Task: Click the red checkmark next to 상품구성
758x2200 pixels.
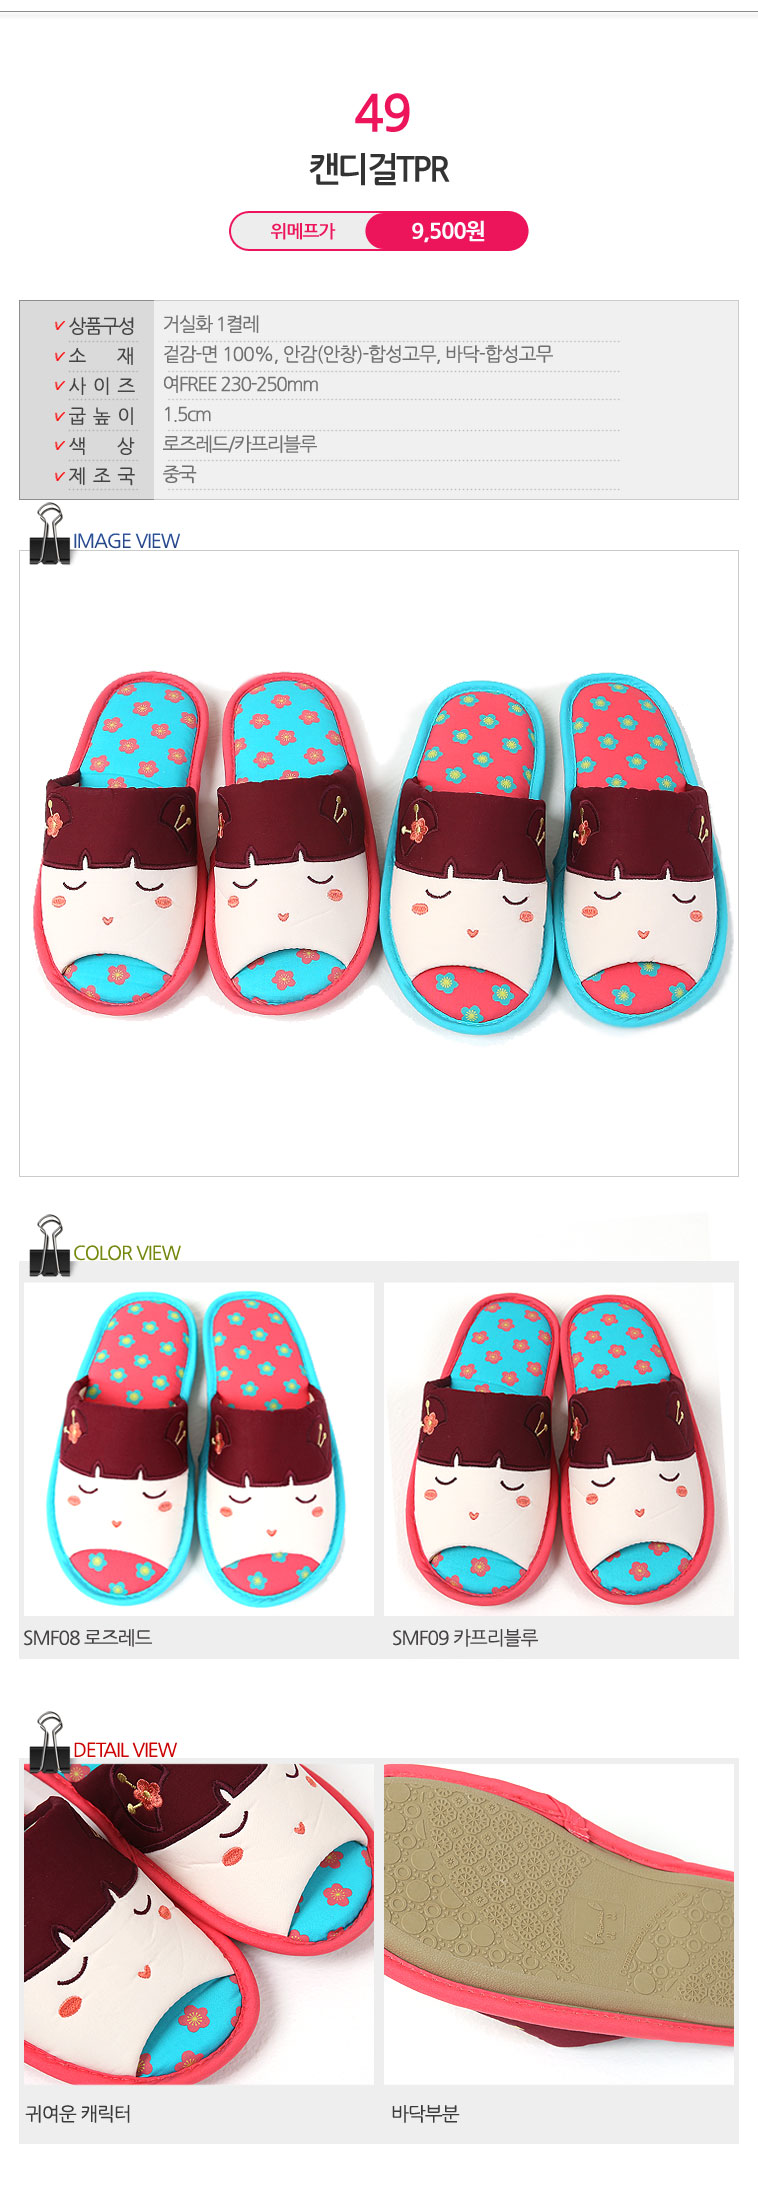Action: point(59,326)
